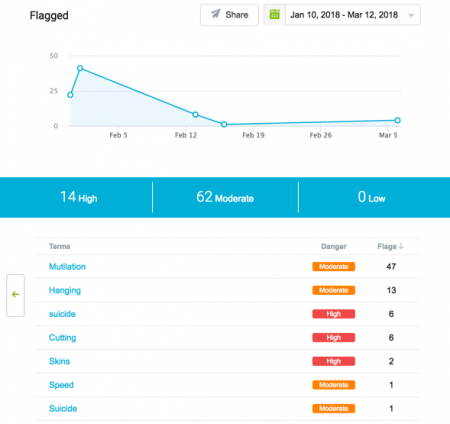
Task: Open the Hanging term link
Action: 65,290
